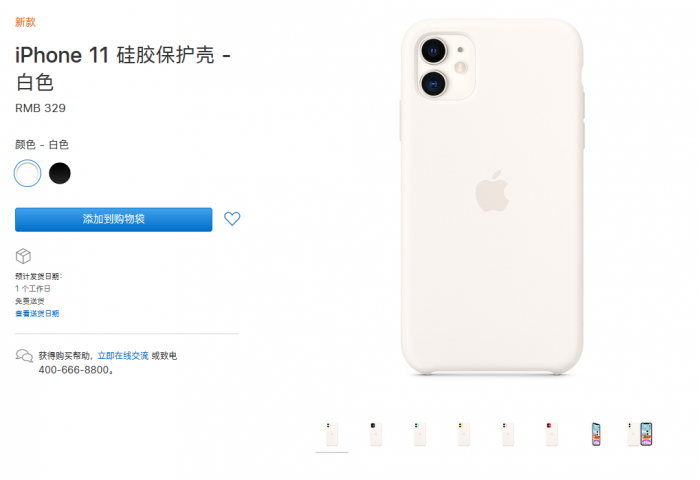Select angled iPhone front screen thumbnail
The height and width of the screenshot is (480, 700).
(596, 434)
